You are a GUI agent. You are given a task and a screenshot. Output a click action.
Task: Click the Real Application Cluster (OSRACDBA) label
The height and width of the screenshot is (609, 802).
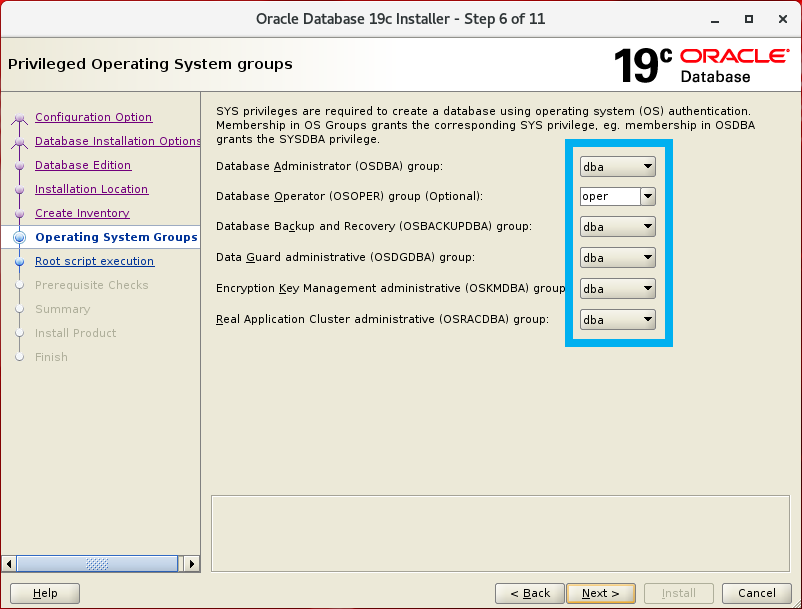point(382,320)
